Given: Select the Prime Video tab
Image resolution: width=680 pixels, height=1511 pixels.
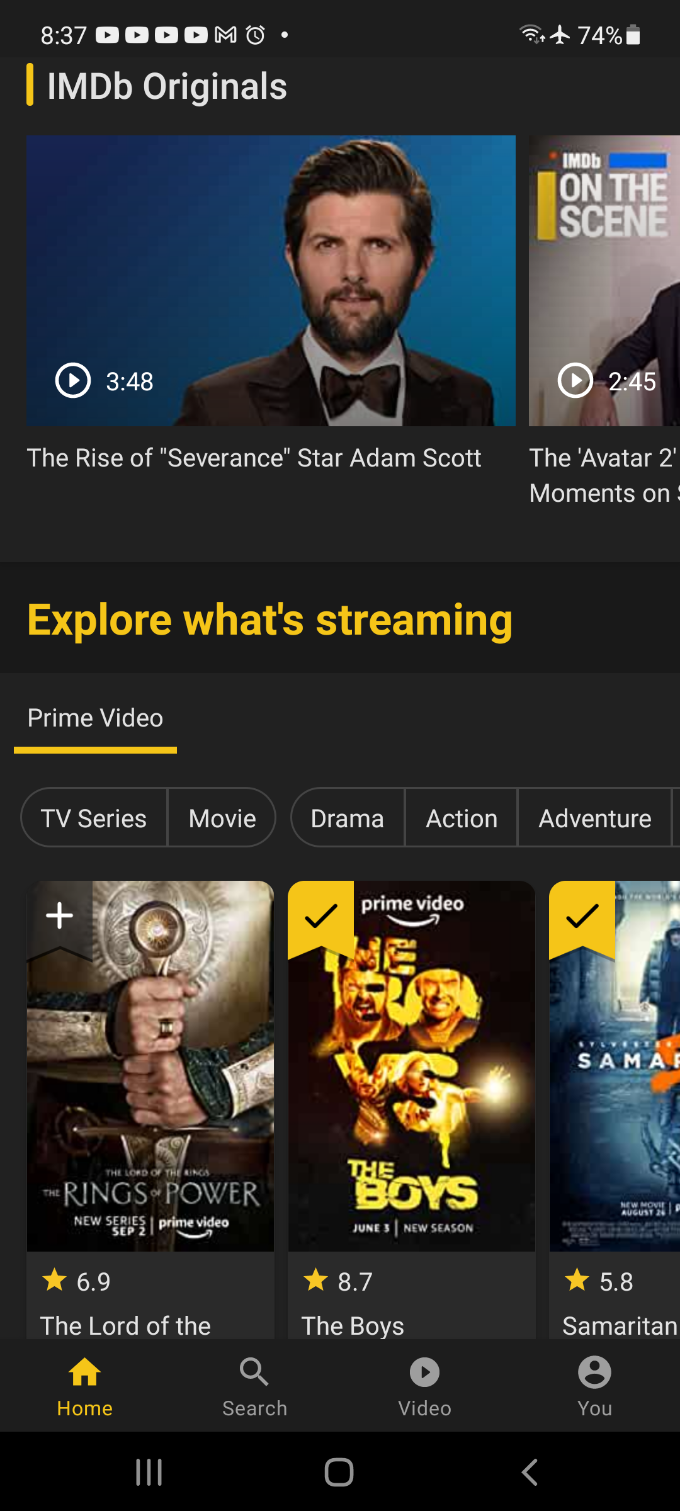Looking at the screenshot, I should pyautogui.click(x=95, y=718).
